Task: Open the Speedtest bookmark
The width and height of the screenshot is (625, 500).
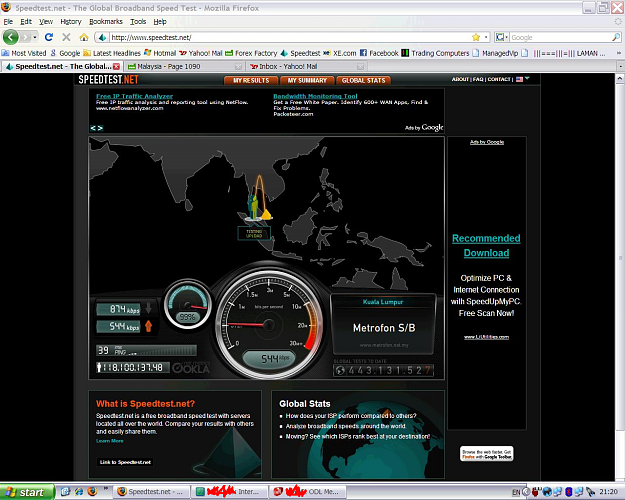Action: (301, 53)
